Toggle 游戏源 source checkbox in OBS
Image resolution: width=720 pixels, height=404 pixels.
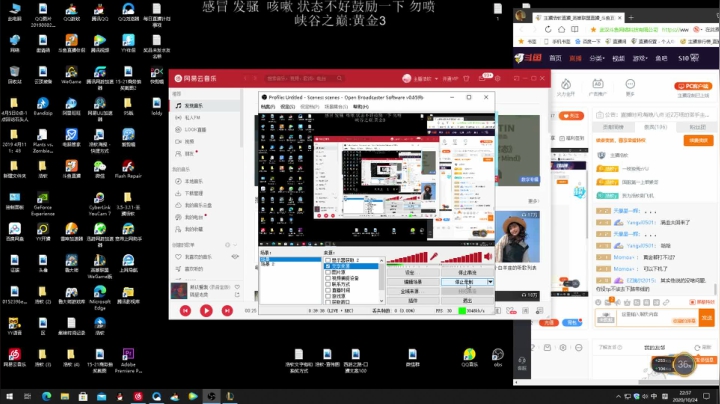pyautogui.click(x=328, y=296)
